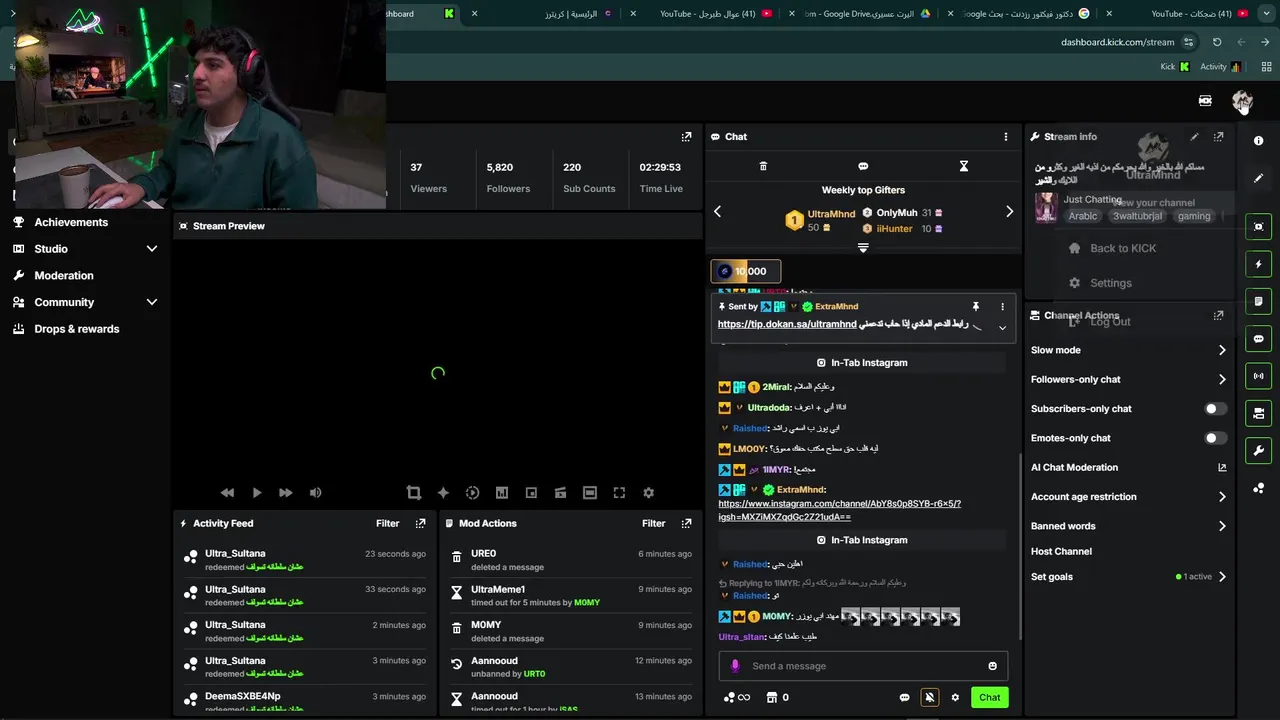Screen dimensions: 1280x720
Task: Open Followers-only chat options
Action: tap(1129, 379)
